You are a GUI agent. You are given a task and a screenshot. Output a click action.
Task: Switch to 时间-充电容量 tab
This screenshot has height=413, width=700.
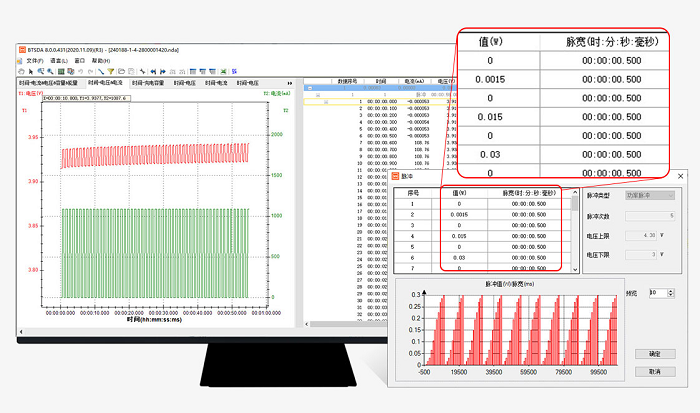(148, 83)
